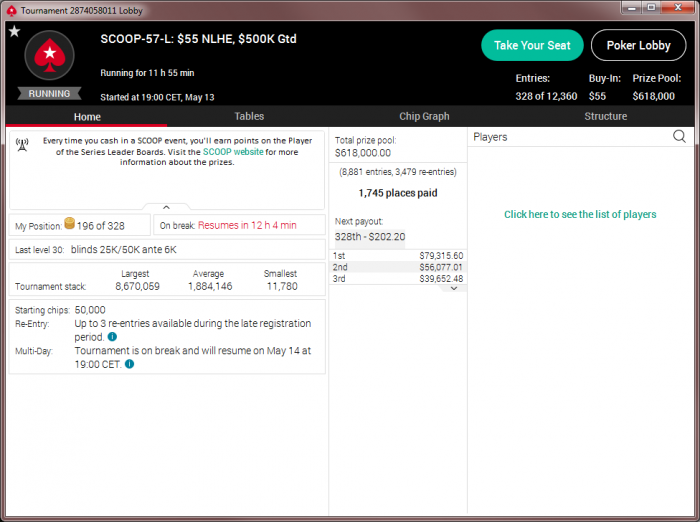
Task: Close the Tournament Lobby window
Action: click(x=678, y=8)
